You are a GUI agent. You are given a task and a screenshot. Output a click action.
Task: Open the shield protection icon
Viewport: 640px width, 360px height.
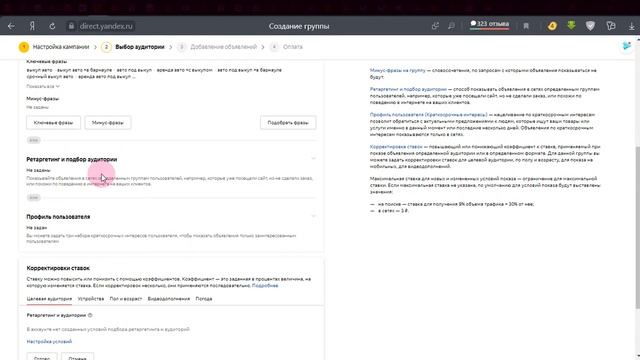point(590,26)
